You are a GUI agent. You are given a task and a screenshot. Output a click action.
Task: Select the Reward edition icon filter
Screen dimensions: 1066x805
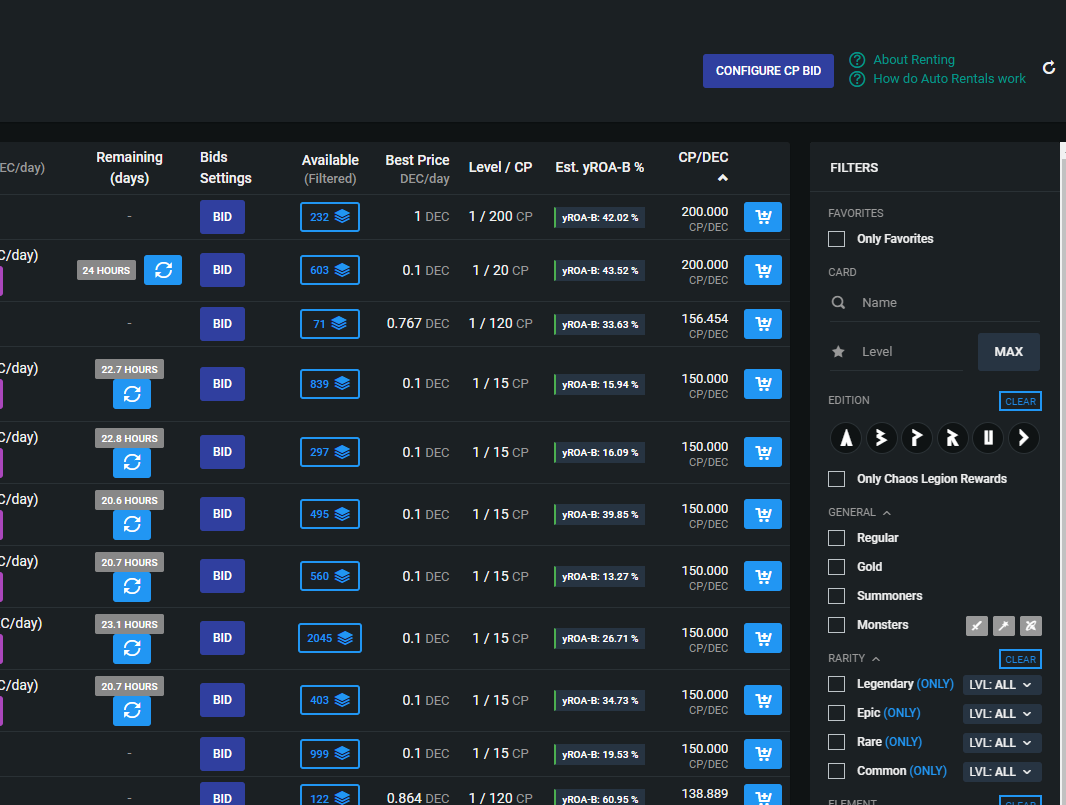[x=952, y=437]
